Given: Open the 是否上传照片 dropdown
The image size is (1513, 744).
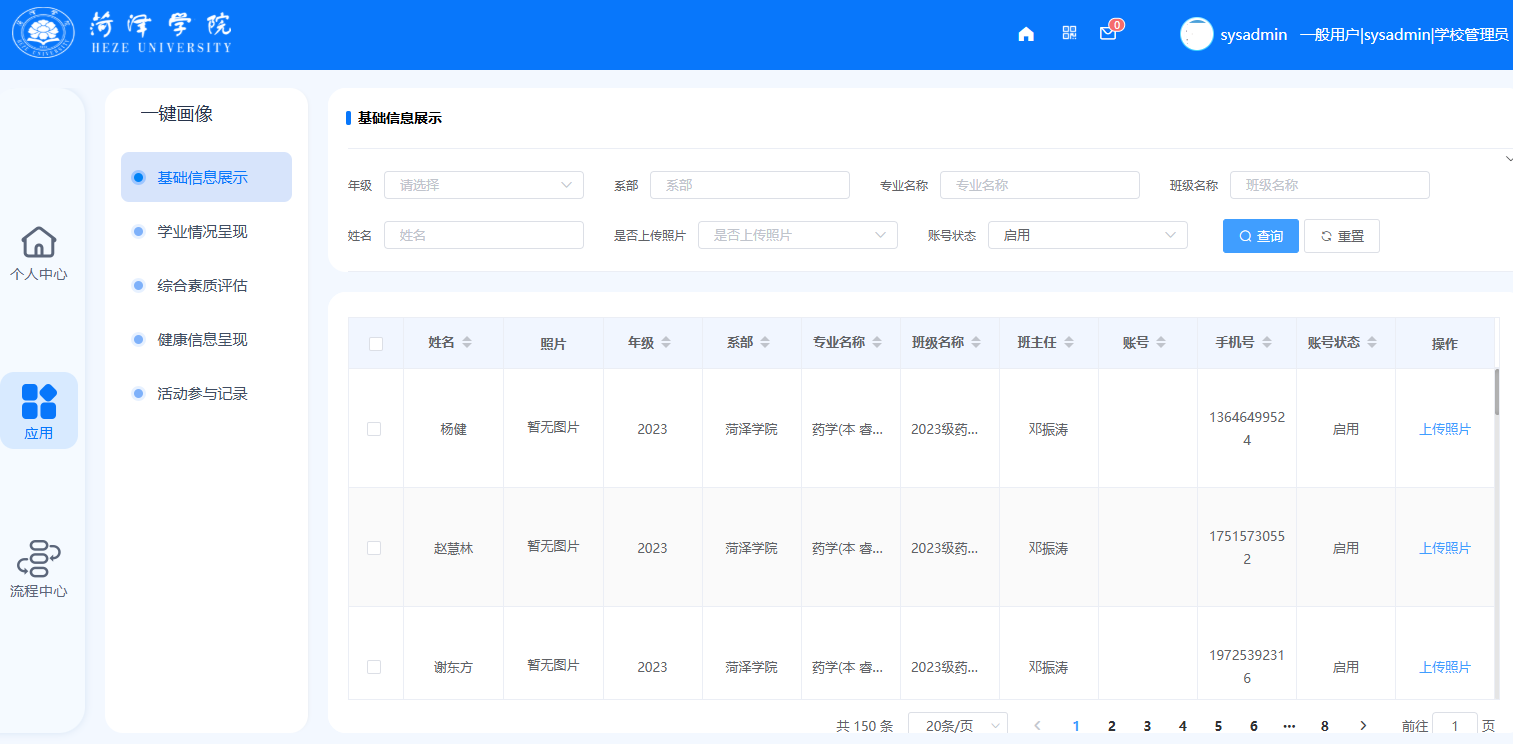Looking at the screenshot, I should coord(797,235).
